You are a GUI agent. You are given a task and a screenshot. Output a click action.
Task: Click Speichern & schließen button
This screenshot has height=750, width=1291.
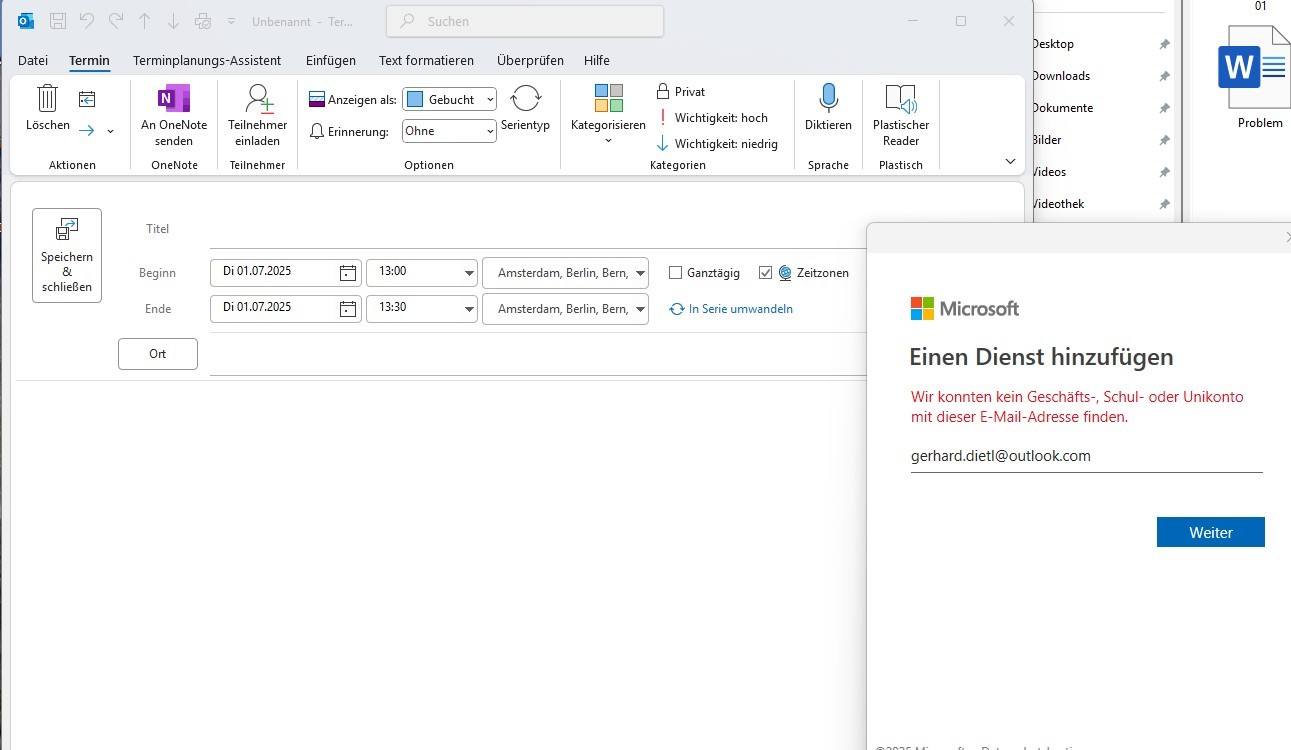[67, 255]
